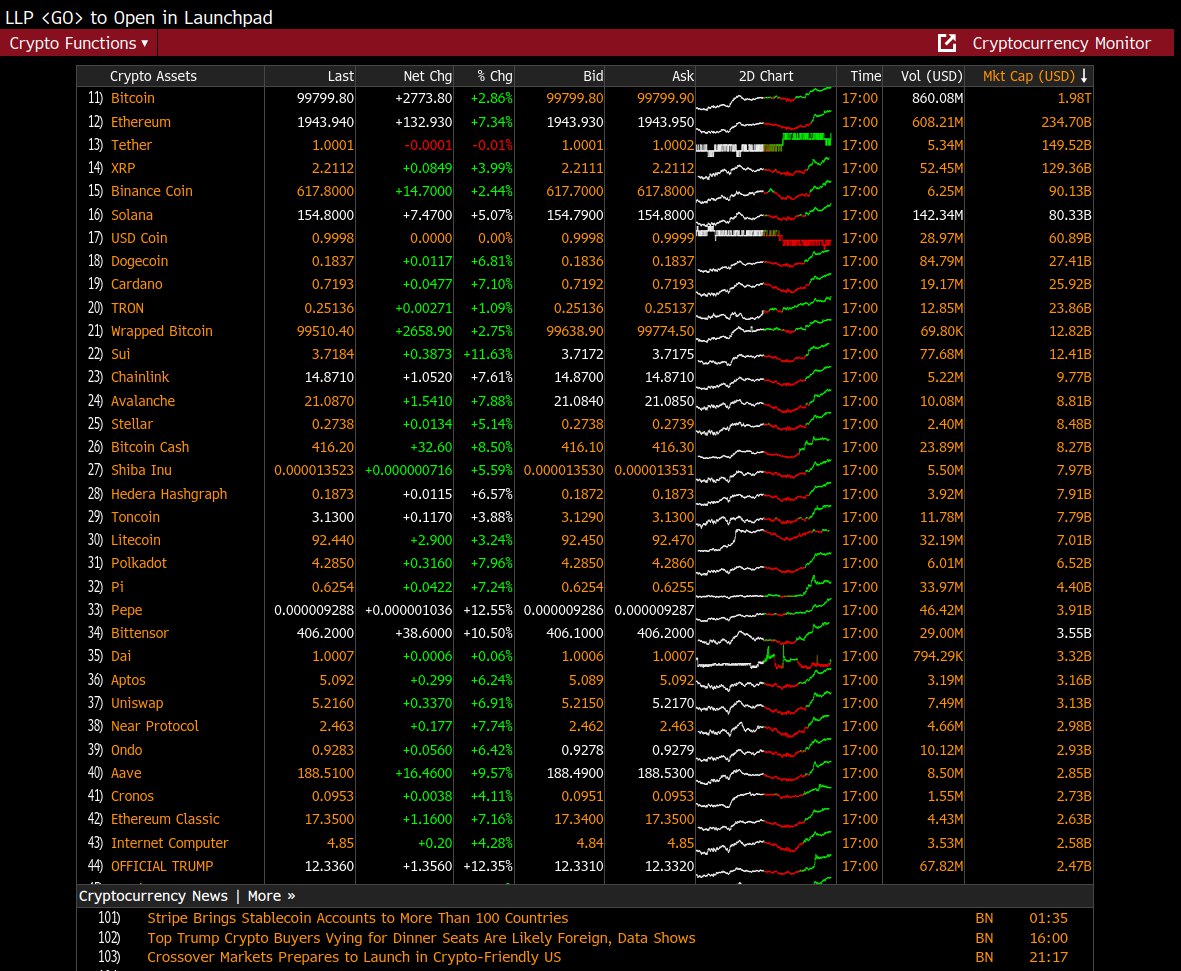Click Bittensor net change +38.6000

point(424,634)
